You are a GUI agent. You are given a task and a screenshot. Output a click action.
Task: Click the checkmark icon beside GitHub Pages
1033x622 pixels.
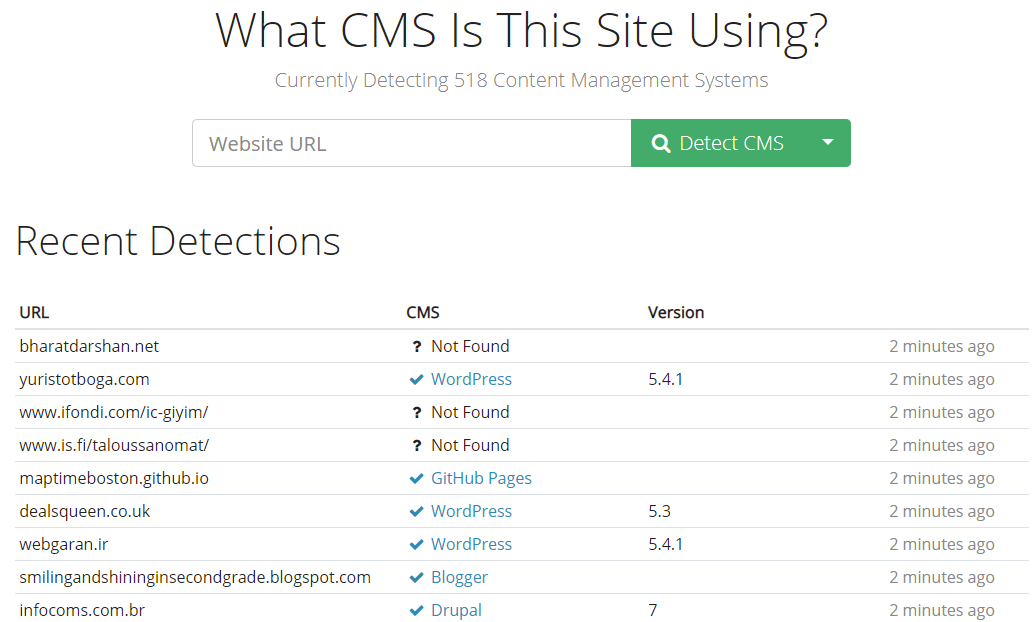tap(416, 478)
